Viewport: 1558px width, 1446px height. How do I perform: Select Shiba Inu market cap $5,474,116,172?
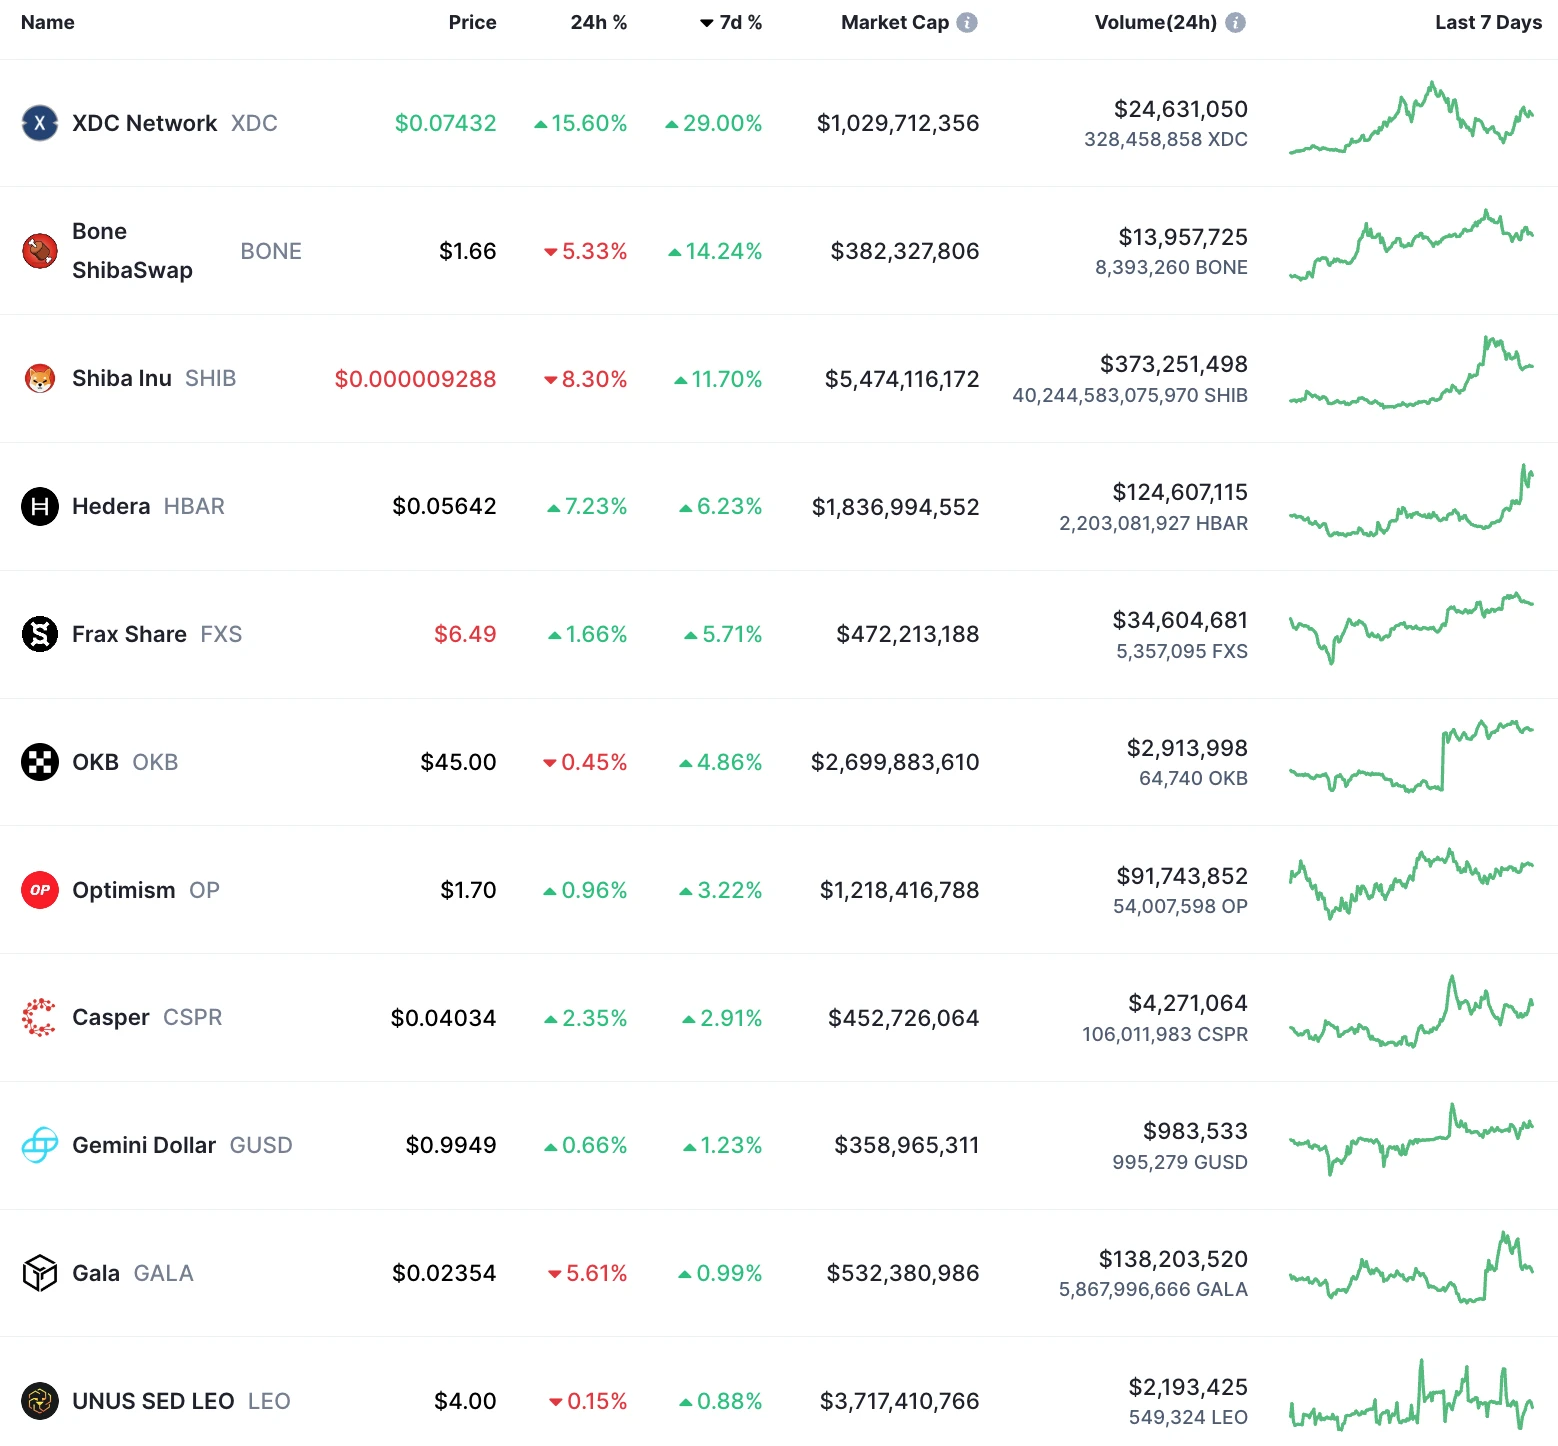tap(902, 379)
